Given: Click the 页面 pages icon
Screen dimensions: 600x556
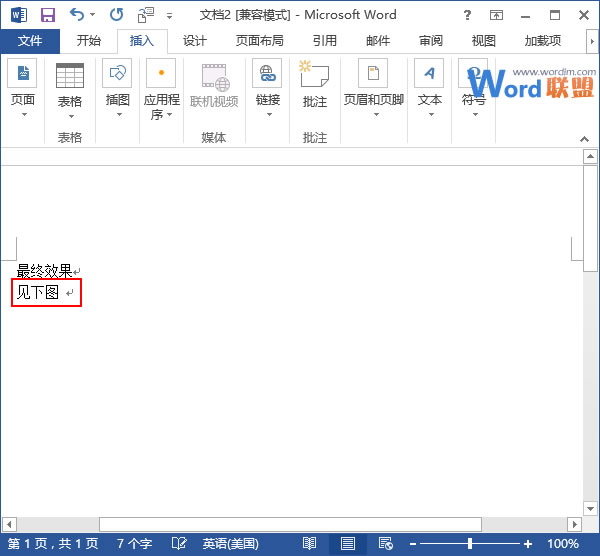Looking at the screenshot, I should pyautogui.click(x=22, y=73).
